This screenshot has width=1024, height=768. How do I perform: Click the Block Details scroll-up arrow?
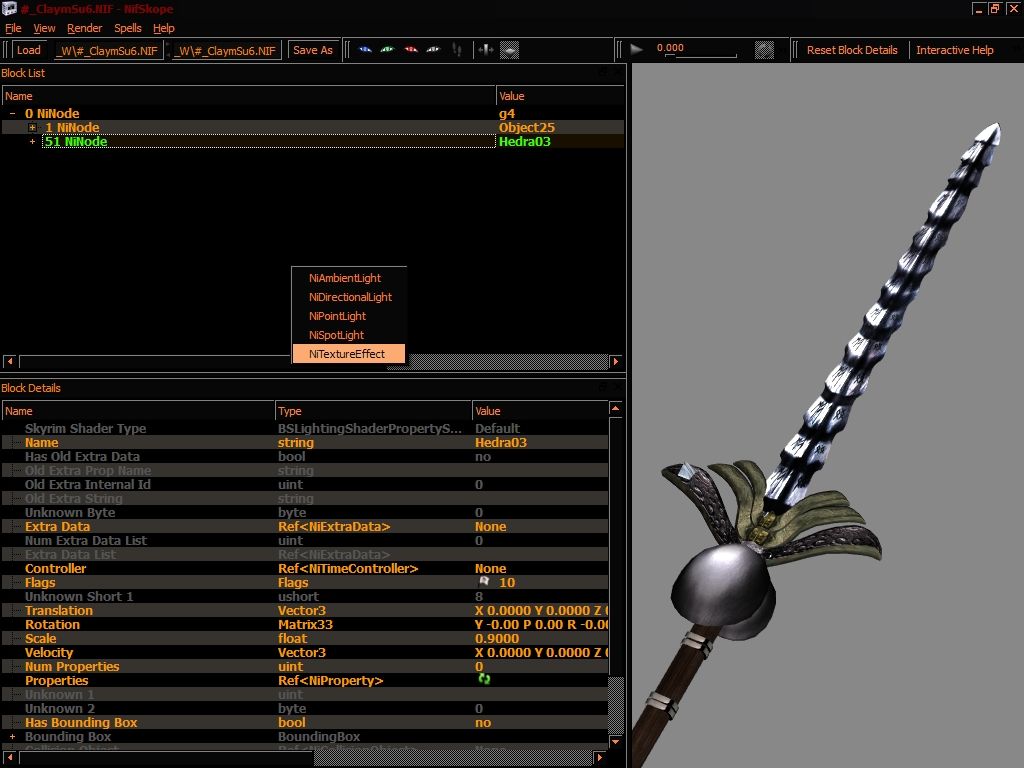pos(615,409)
